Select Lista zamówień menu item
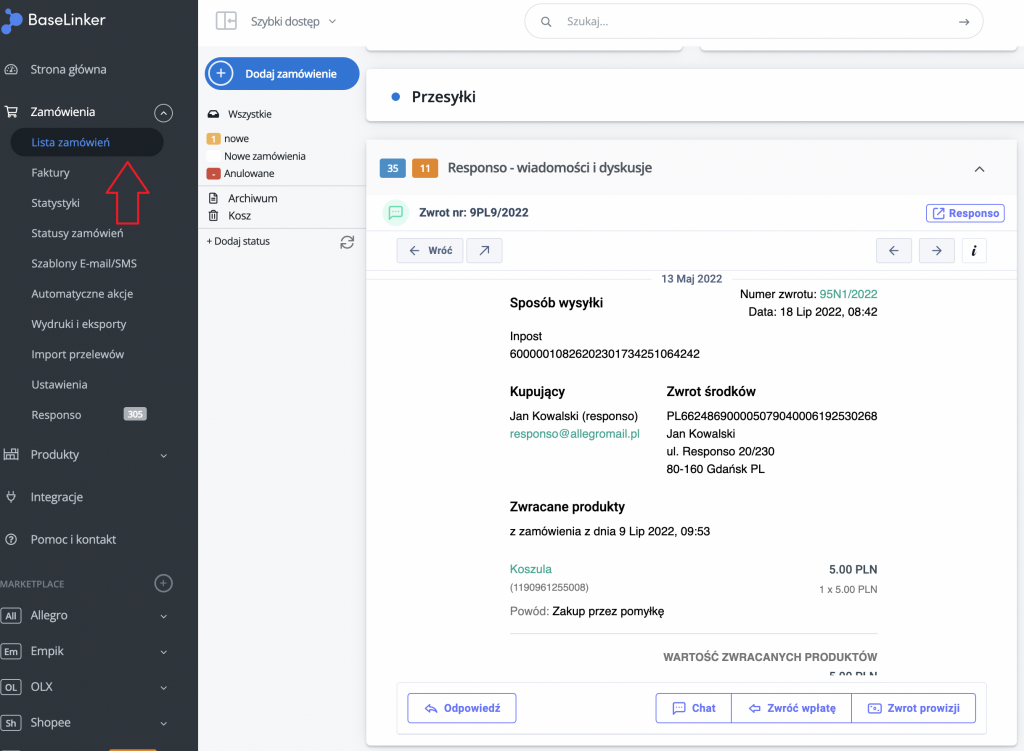The image size is (1024, 751). 71,143
